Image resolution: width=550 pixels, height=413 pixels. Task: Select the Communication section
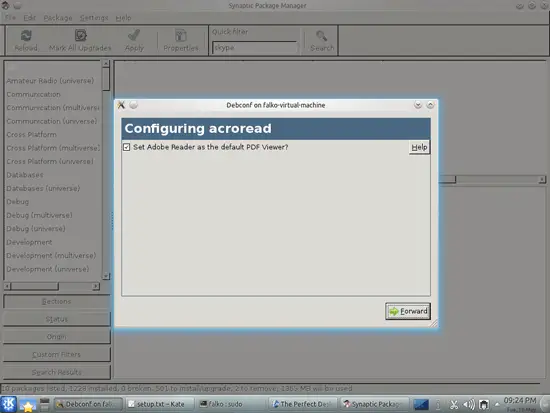[x=33, y=94]
